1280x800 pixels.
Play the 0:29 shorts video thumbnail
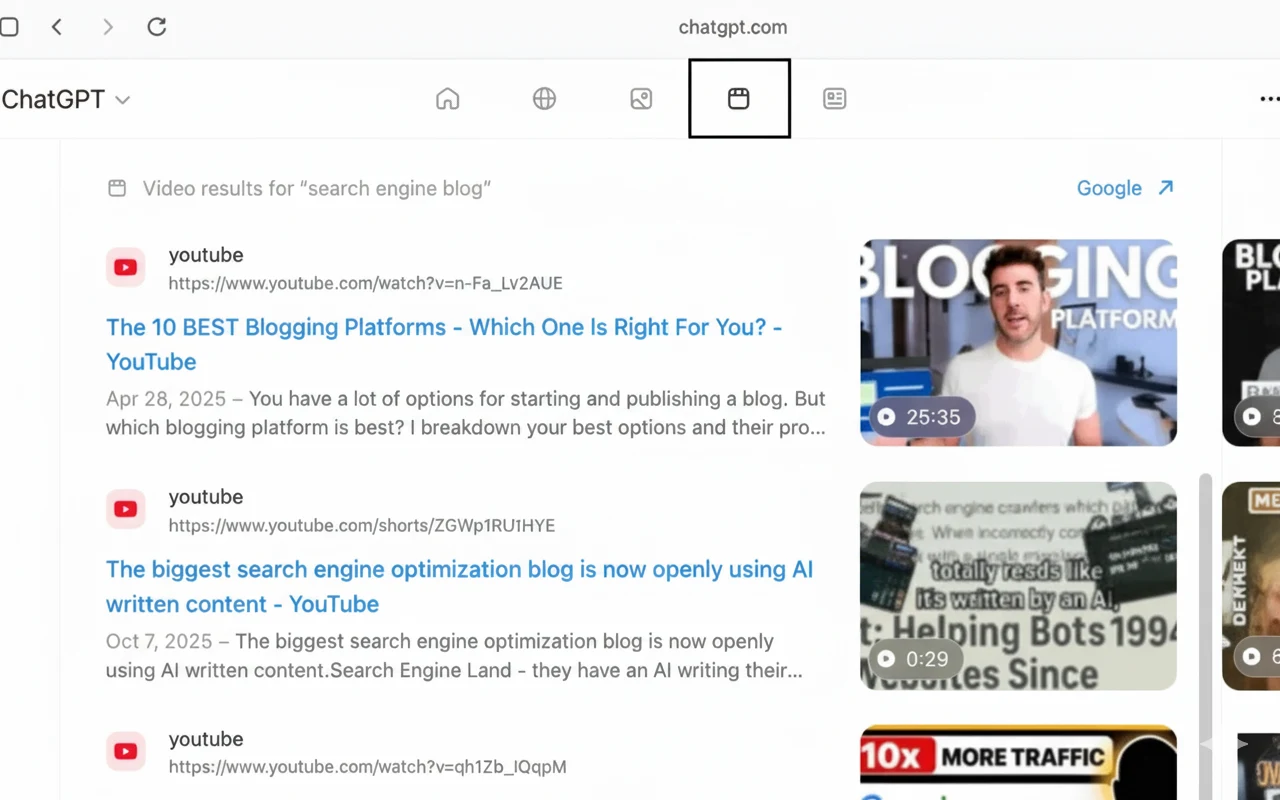[x=1018, y=586]
